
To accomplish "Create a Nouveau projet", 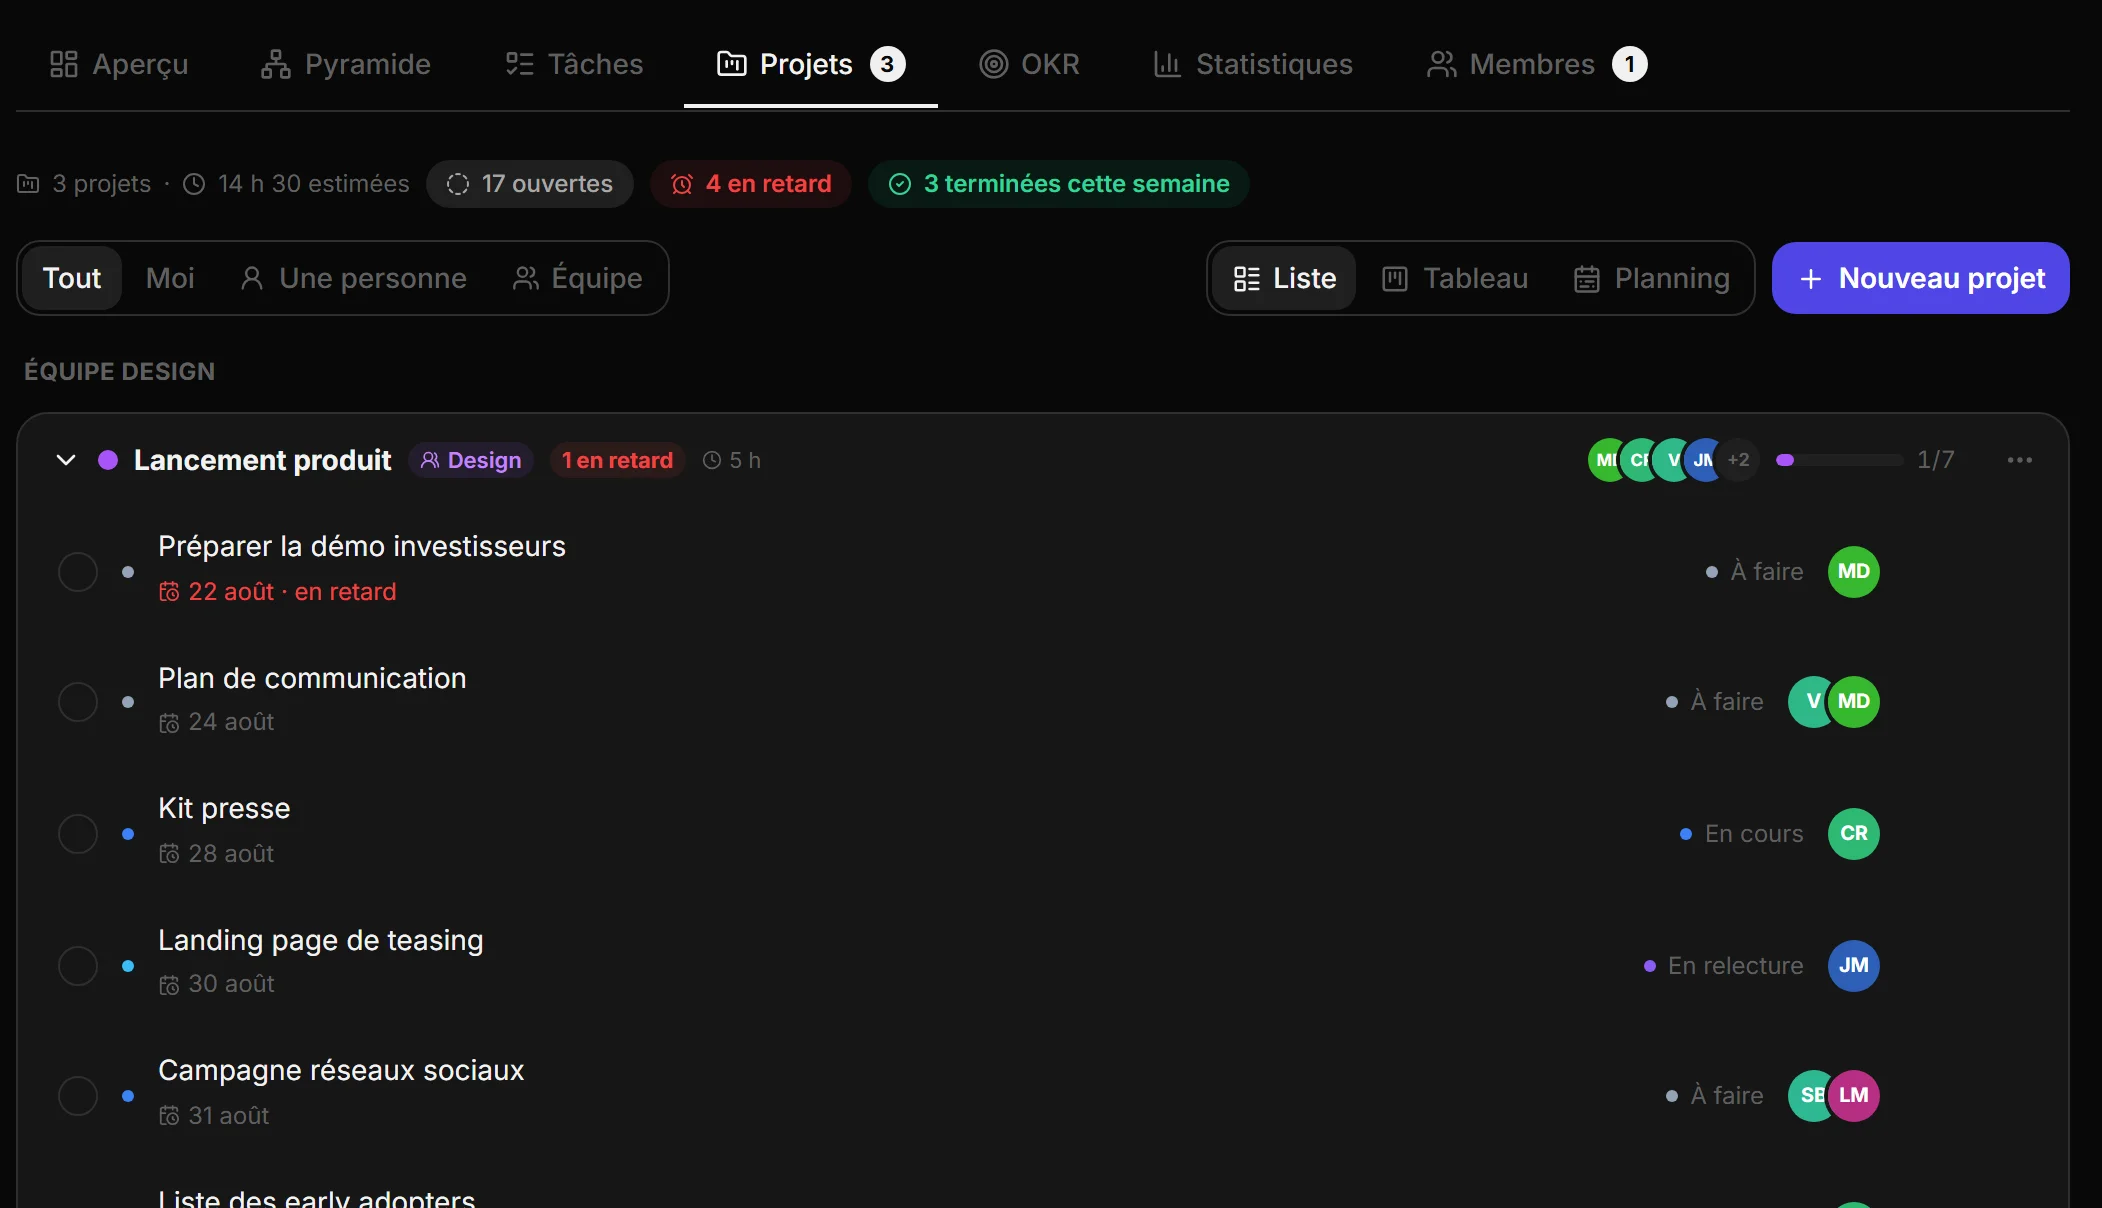I will [x=1921, y=278].
